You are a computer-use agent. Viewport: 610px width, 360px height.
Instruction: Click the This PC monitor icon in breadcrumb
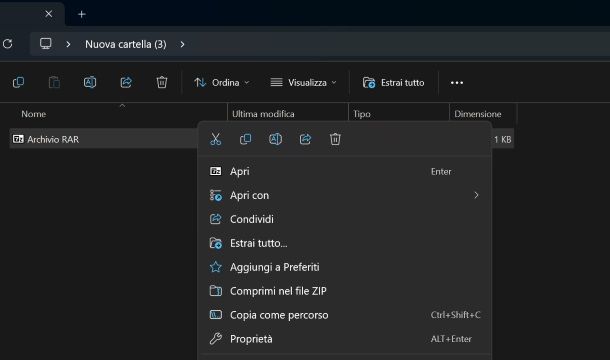coord(46,44)
